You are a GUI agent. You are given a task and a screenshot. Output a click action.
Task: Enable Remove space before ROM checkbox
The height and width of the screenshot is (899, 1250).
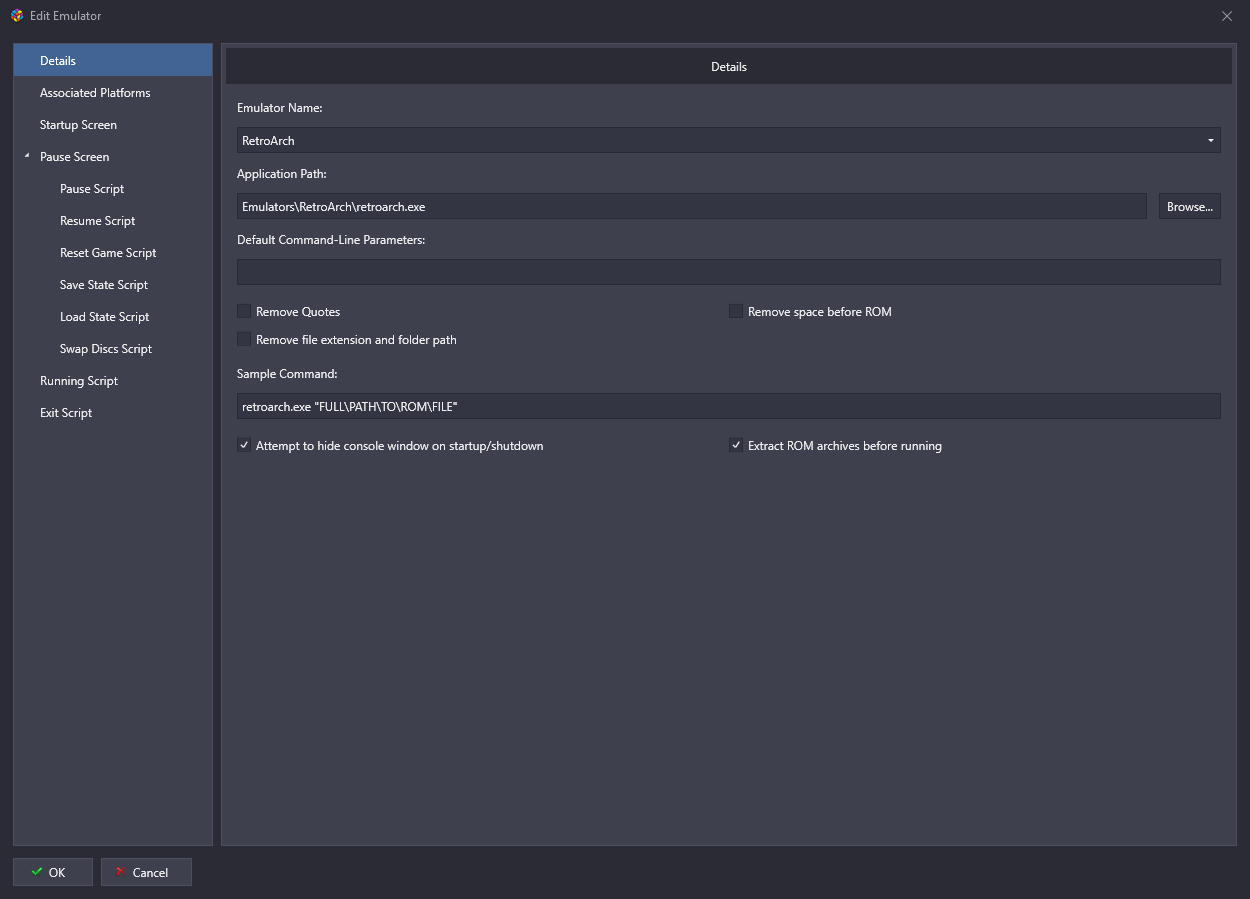click(736, 312)
